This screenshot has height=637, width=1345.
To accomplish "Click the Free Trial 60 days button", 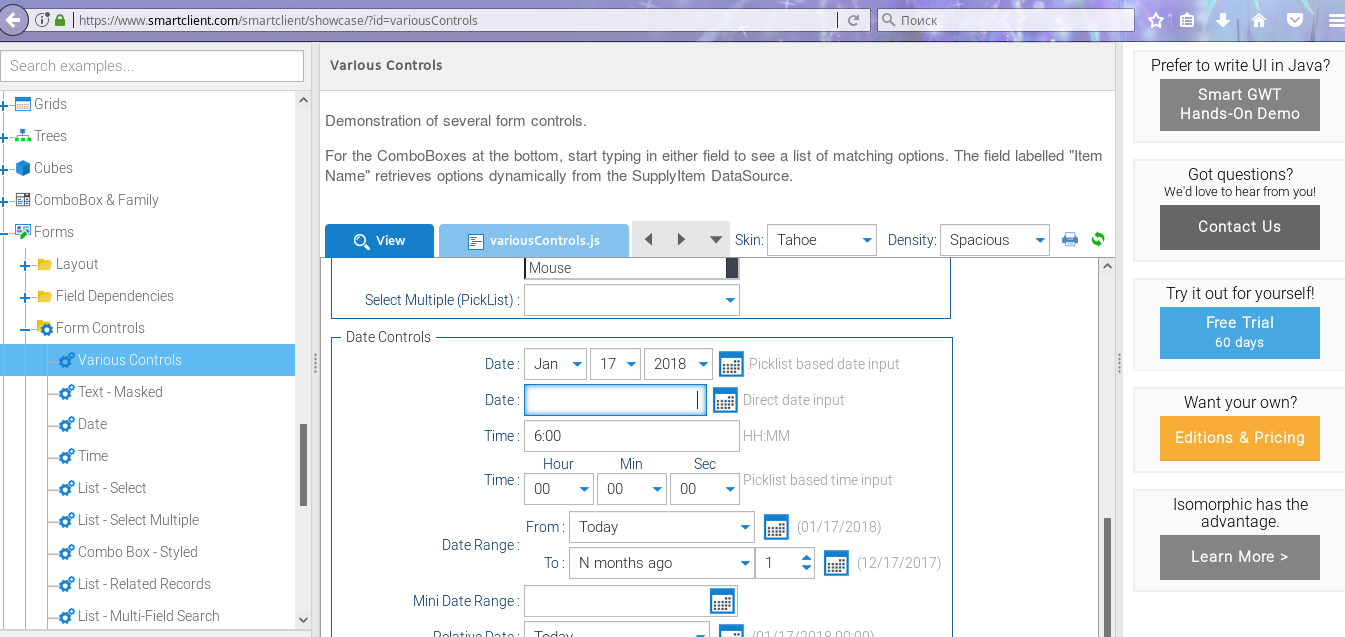I will (1239, 332).
